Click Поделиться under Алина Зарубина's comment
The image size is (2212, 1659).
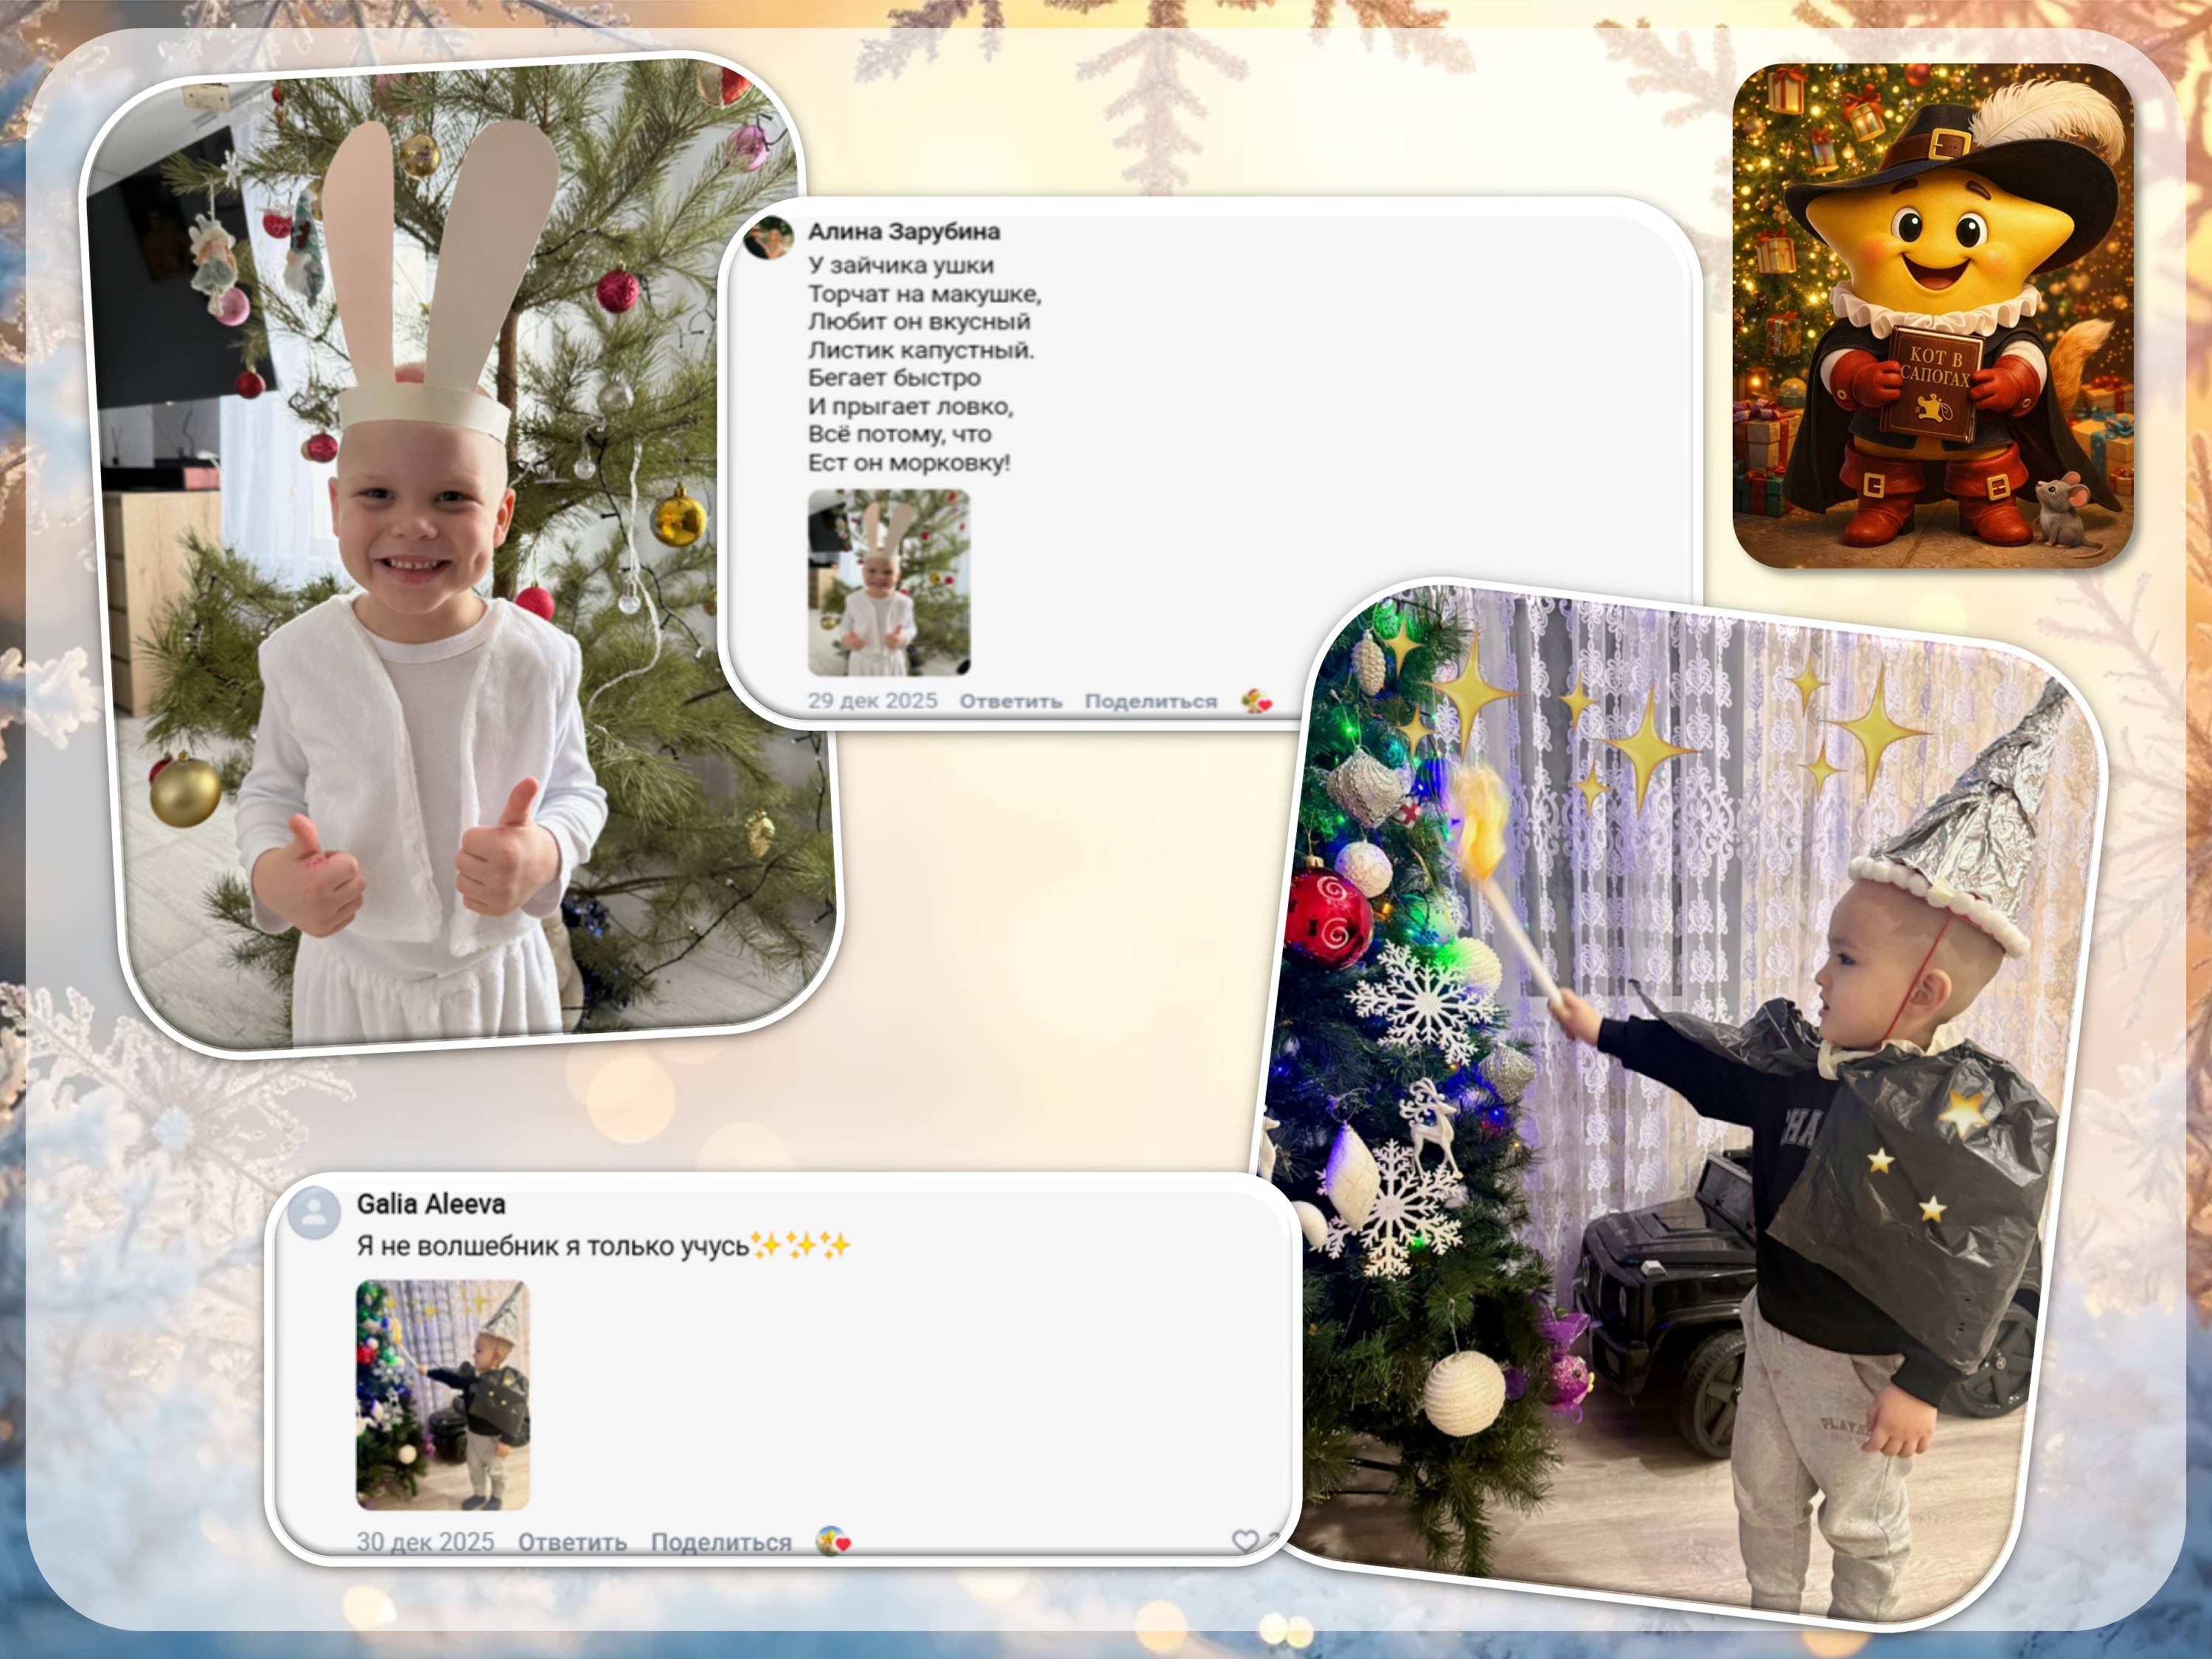(1150, 701)
